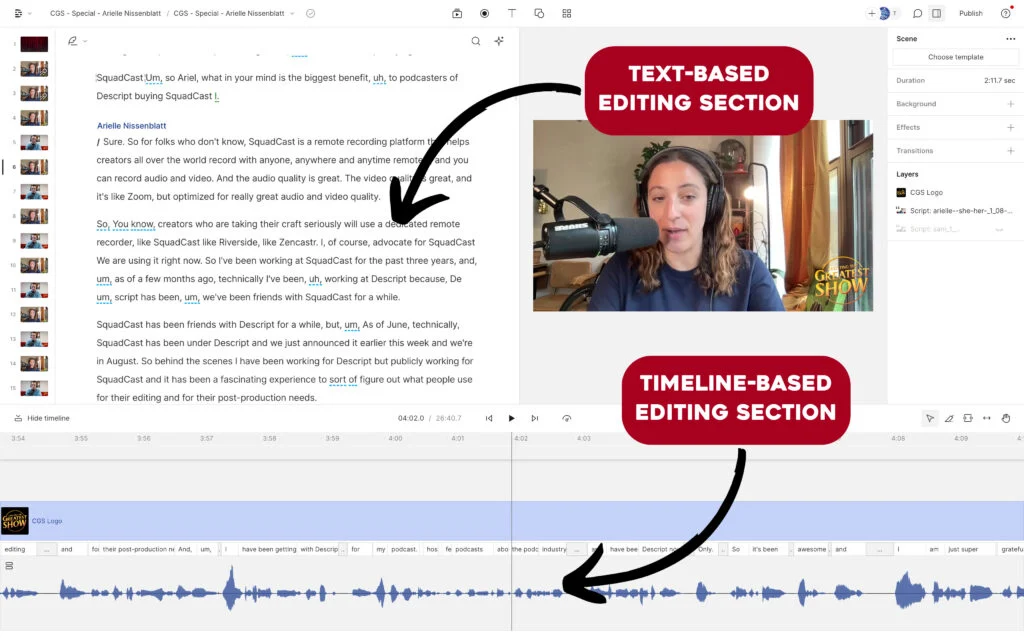Image resolution: width=1024 pixels, height=640 pixels.
Task: Hide the timeline
Action: coord(42,418)
